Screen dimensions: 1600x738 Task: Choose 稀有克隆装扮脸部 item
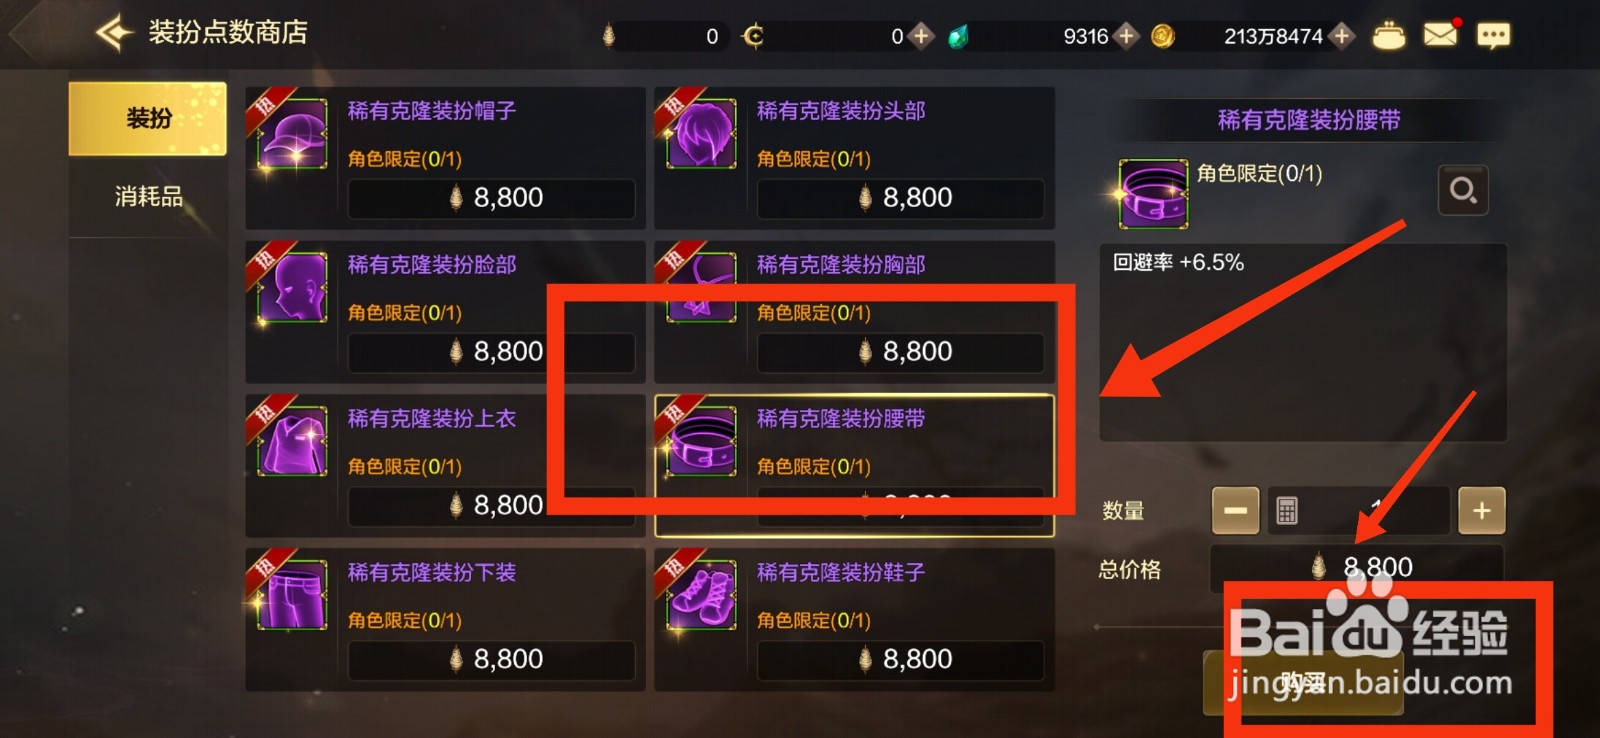445,312
